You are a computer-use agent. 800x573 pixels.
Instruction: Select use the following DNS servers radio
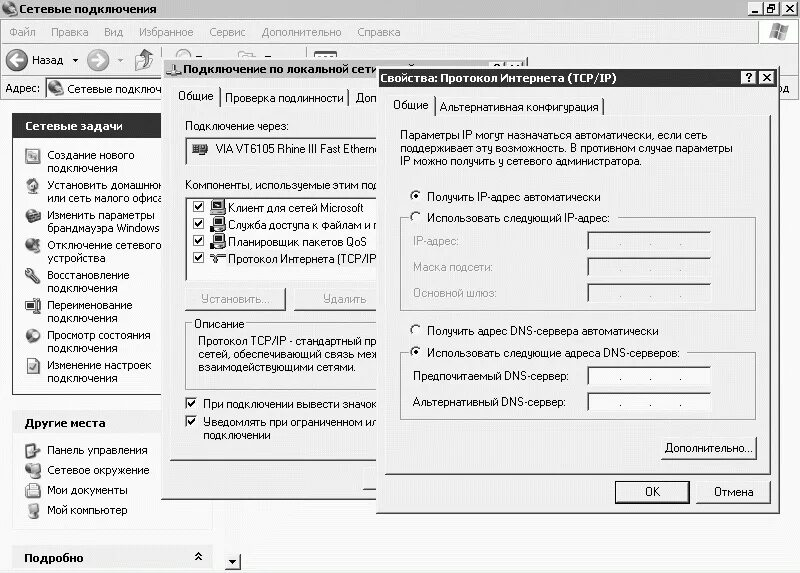(415, 352)
